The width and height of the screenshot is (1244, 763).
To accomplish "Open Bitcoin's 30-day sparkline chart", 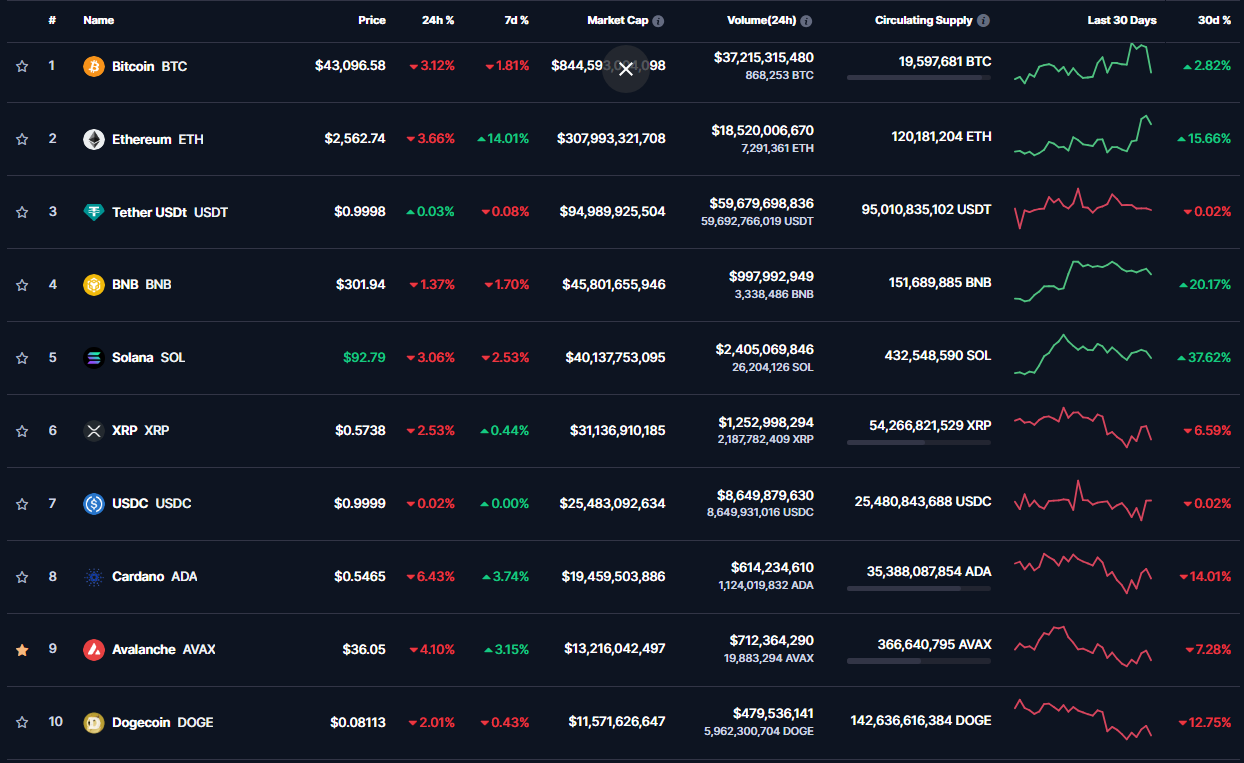I will [x=1083, y=64].
